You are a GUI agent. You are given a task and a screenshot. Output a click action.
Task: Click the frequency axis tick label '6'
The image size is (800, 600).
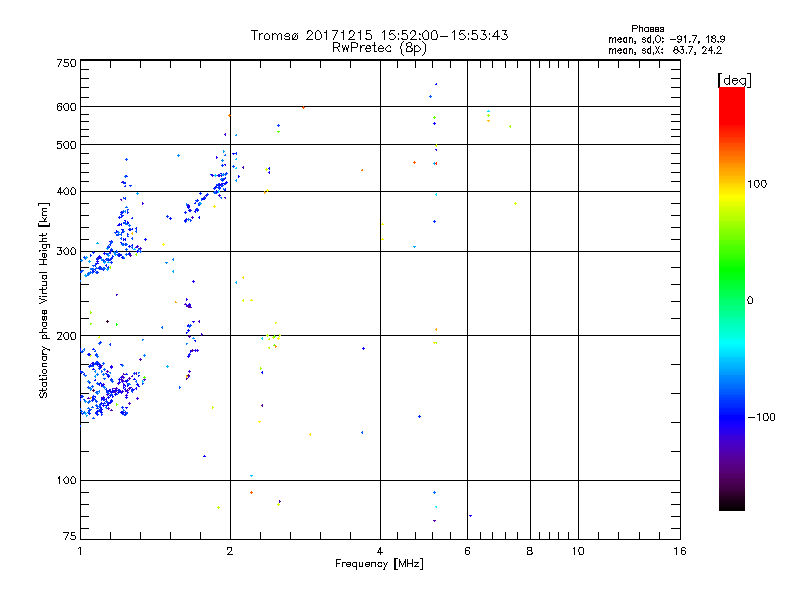[467, 551]
